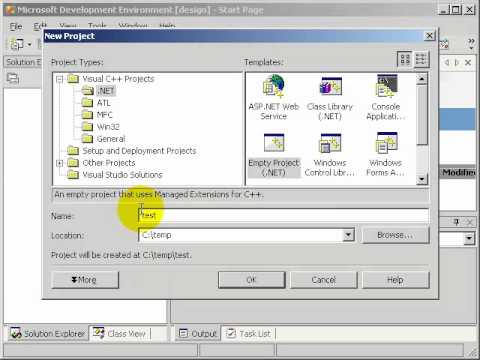Click the Modified column header
Viewport: 480px width, 360px height.
pos(459,172)
